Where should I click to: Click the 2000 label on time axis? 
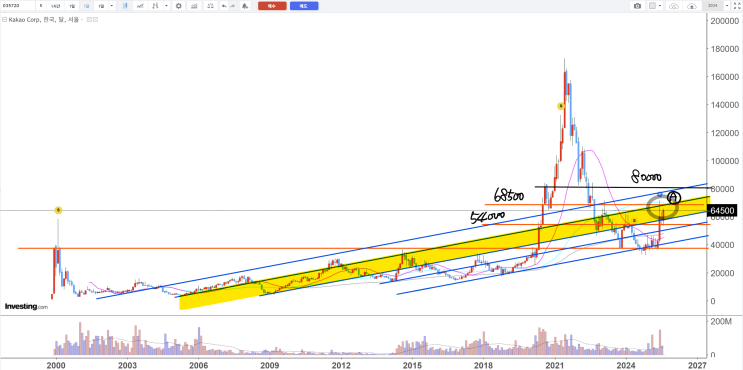tap(56, 365)
